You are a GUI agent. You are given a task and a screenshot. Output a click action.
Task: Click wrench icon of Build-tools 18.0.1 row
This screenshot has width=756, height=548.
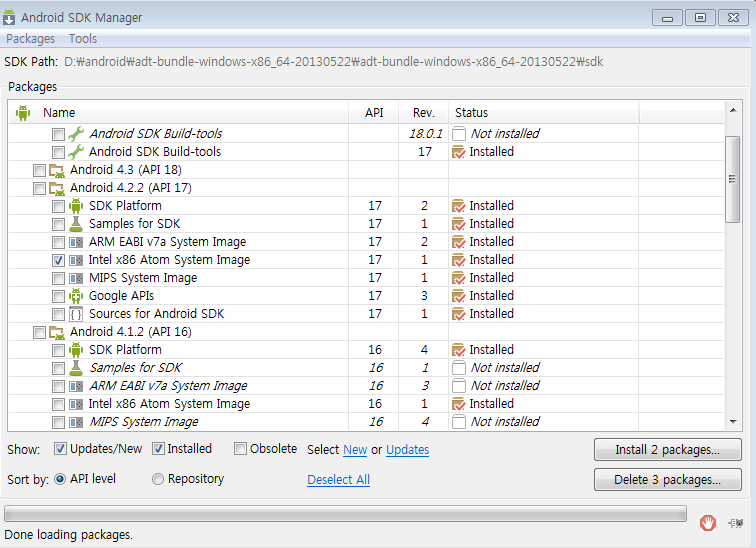point(76,134)
